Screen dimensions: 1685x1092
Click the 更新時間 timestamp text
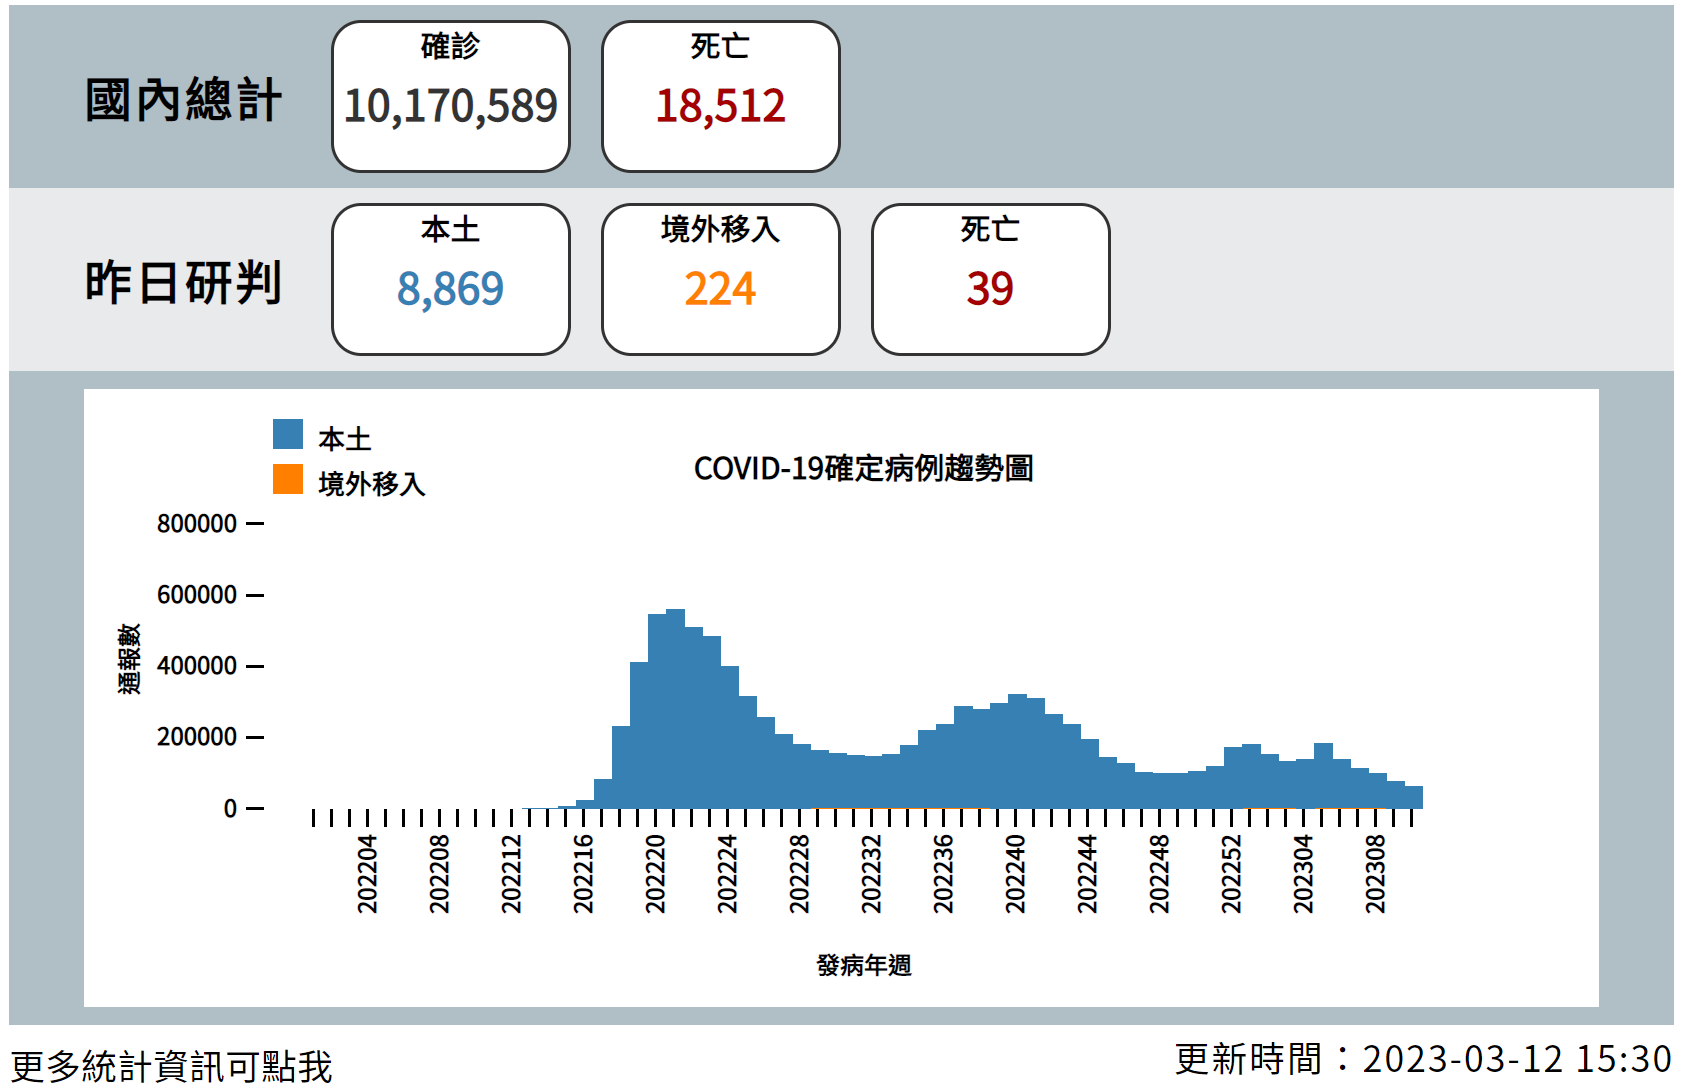(1422, 1059)
